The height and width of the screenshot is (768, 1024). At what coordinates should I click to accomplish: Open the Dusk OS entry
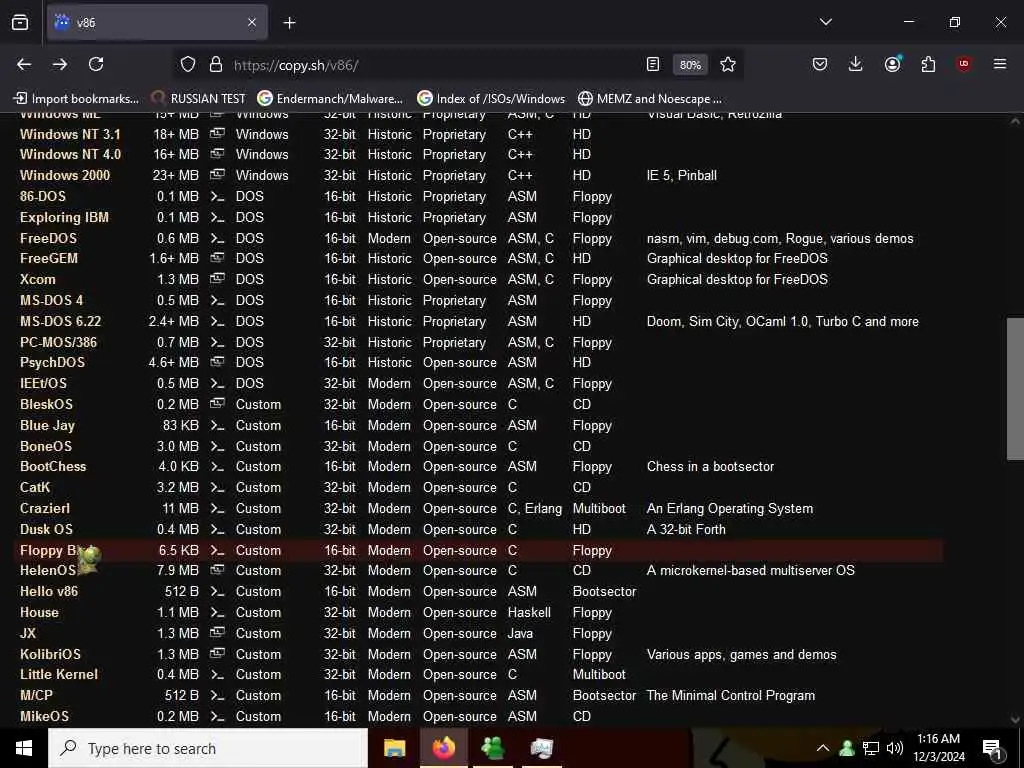[x=46, y=529]
